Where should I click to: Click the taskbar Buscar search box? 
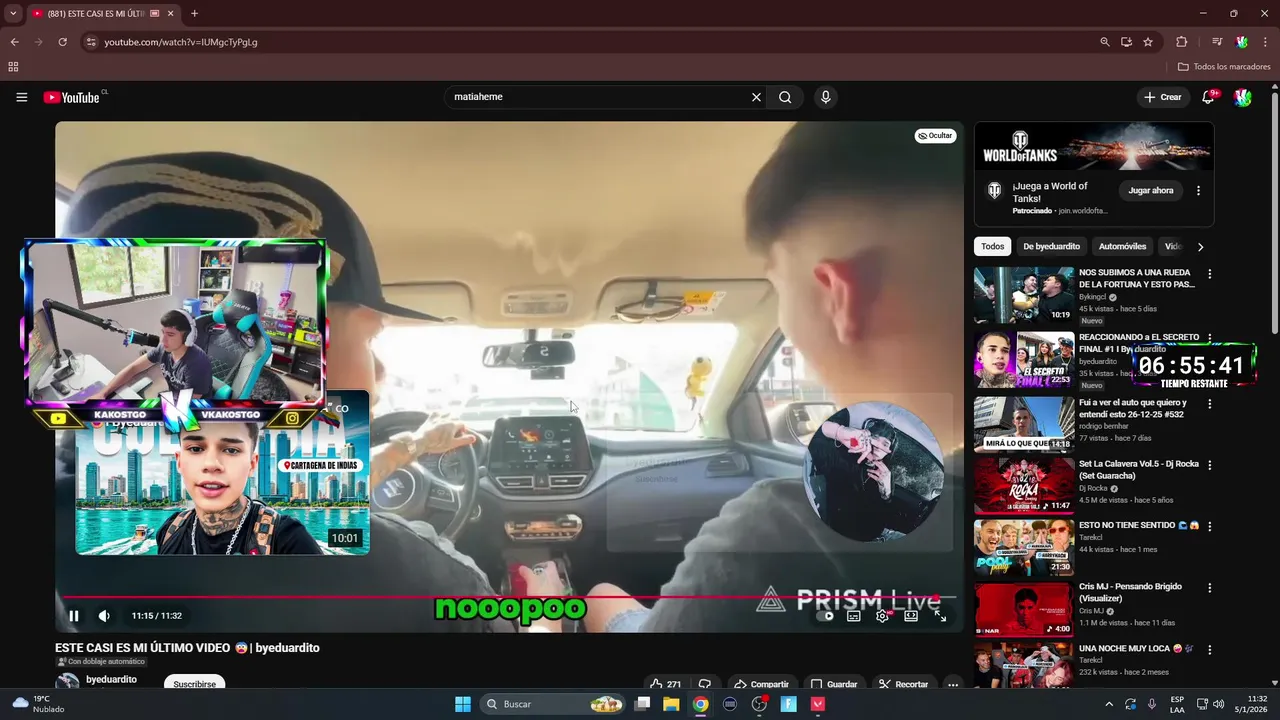coord(553,704)
